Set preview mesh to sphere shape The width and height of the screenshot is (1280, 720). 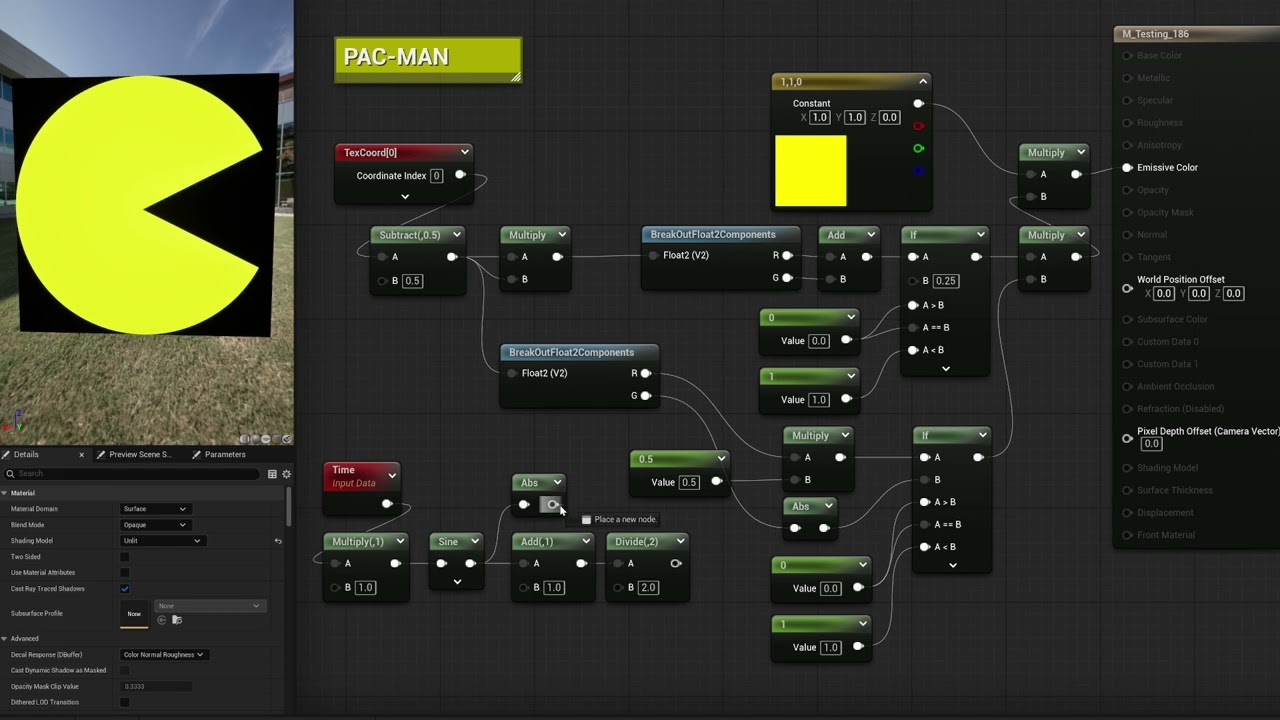tap(254, 439)
